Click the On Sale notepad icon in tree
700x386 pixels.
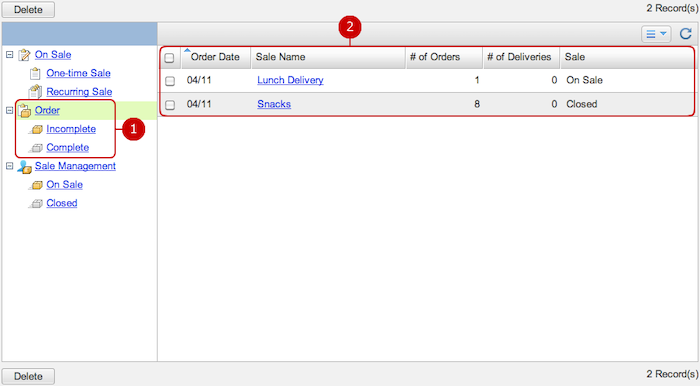point(24,55)
